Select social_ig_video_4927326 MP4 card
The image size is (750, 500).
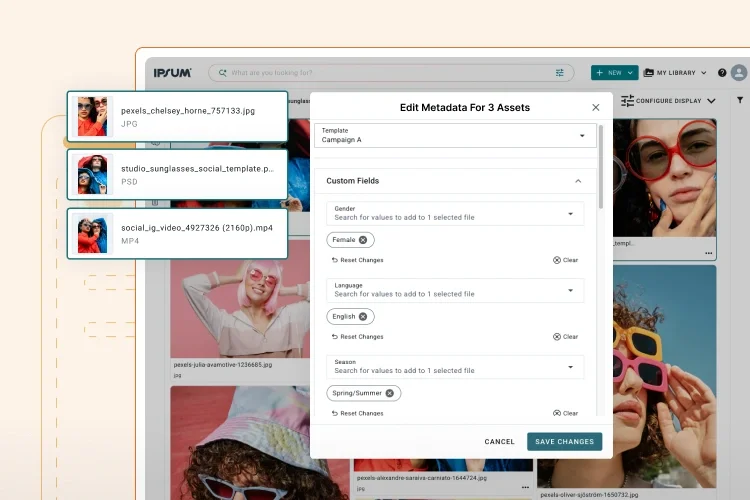point(177,233)
